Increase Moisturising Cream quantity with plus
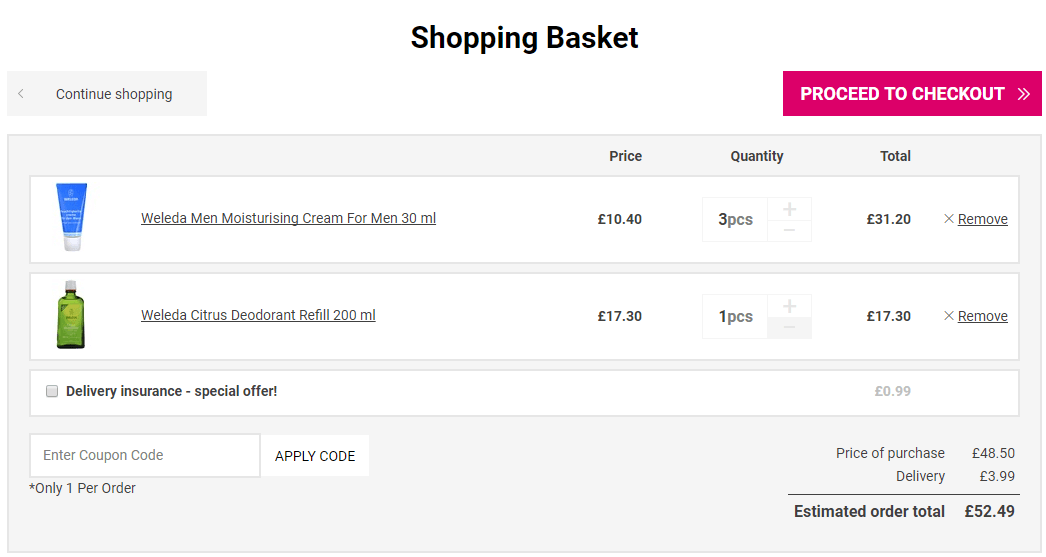 [789, 209]
